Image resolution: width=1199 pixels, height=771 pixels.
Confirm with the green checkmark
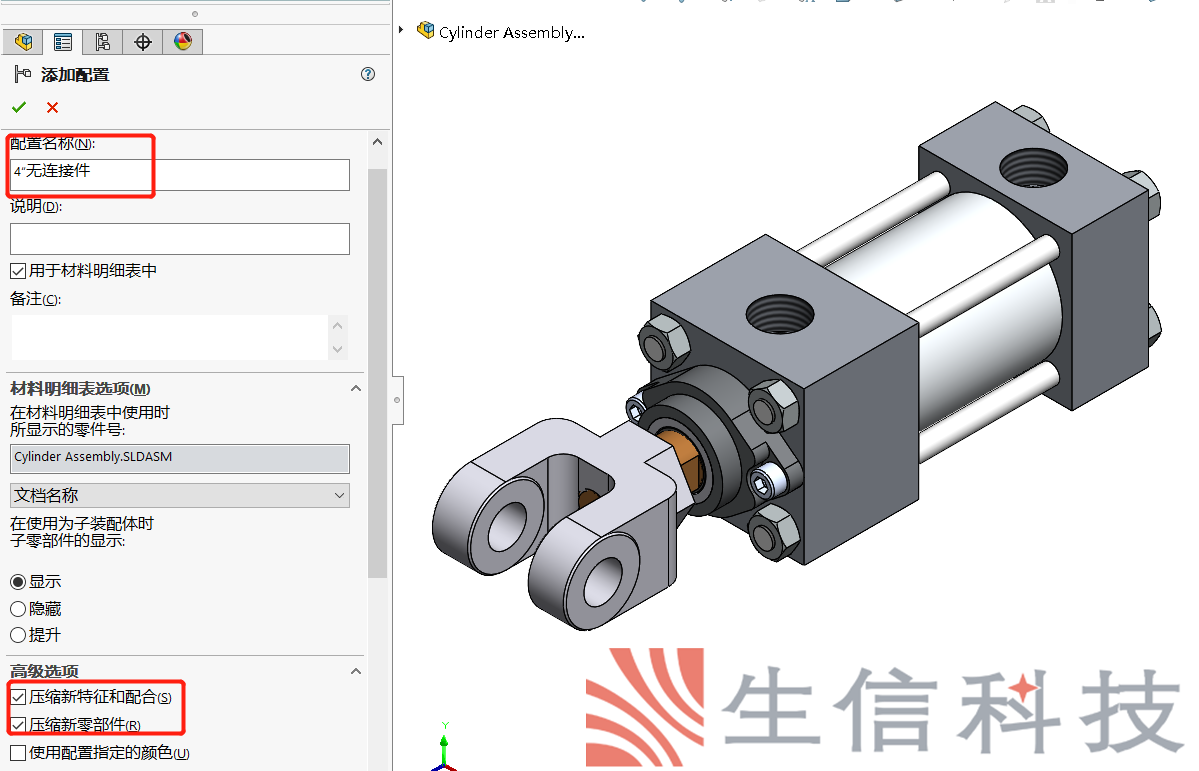tap(19, 108)
